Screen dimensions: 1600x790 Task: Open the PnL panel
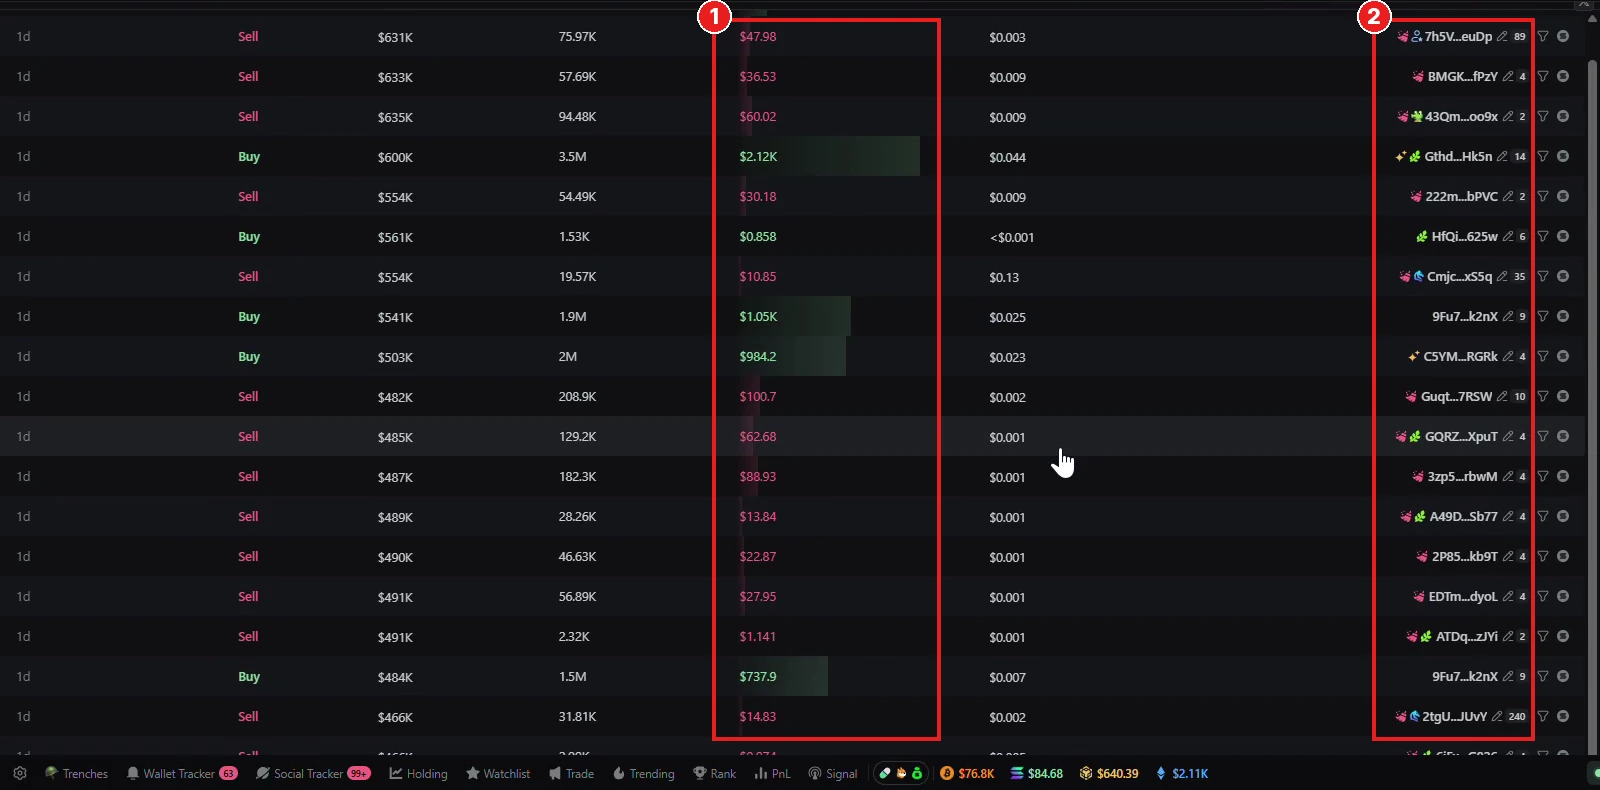click(772, 773)
